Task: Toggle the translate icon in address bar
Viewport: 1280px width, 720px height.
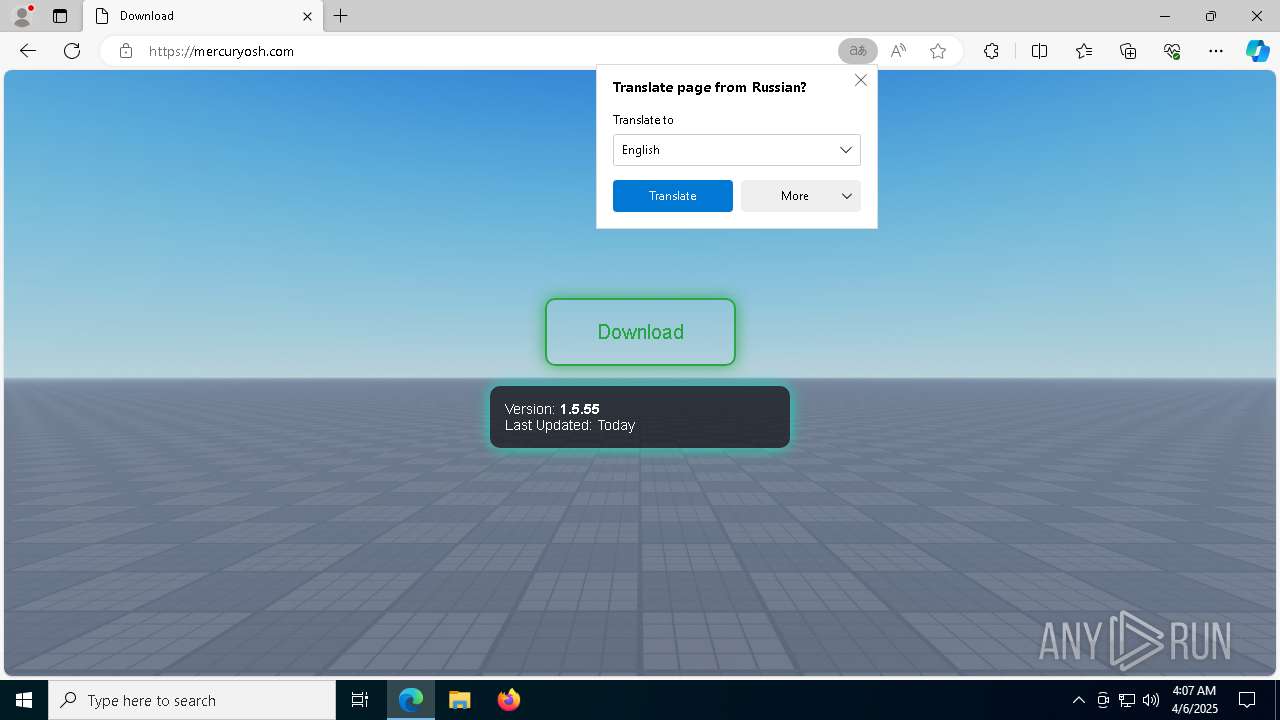Action: click(x=858, y=51)
